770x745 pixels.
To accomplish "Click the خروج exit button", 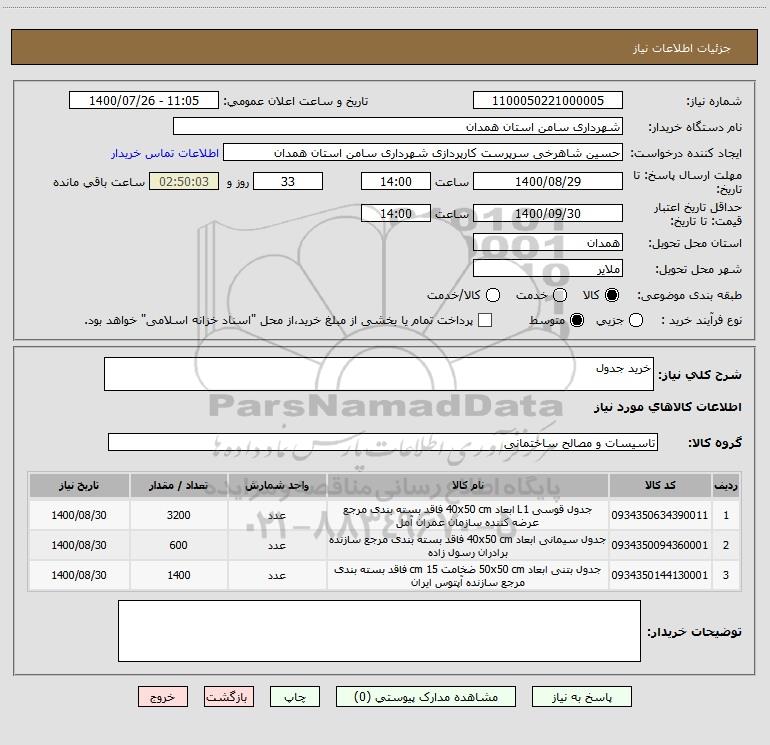I will (x=163, y=697).
